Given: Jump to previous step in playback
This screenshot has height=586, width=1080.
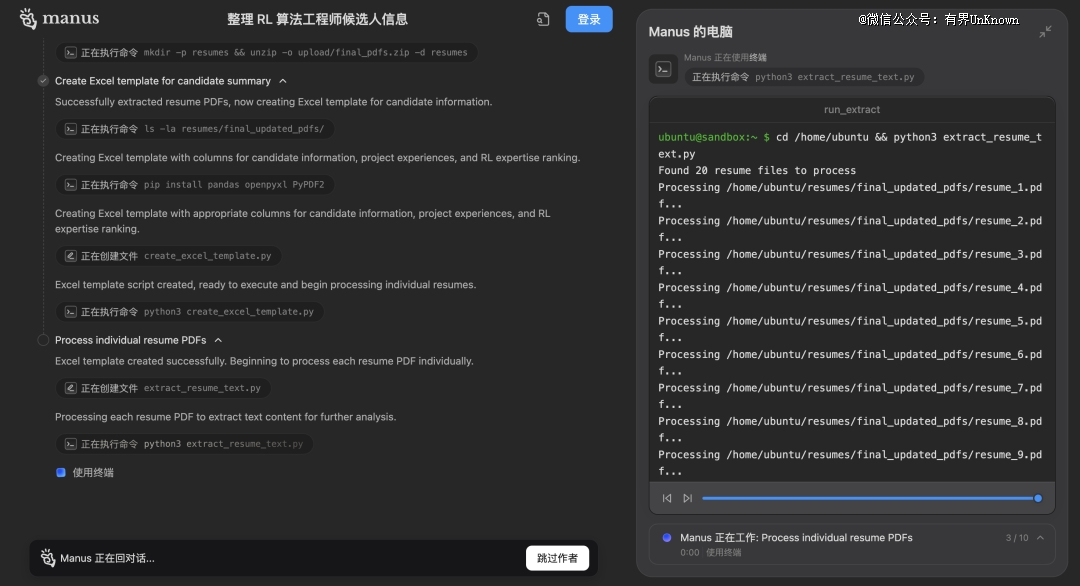Looking at the screenshot, I should pyautogui.click(x=667, y=498).
